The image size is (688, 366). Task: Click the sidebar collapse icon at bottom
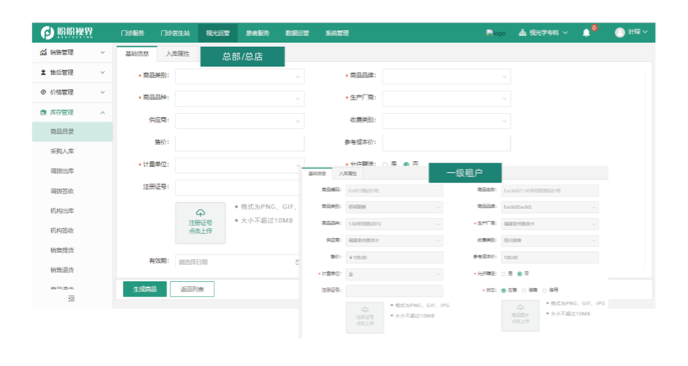(x=71, y=298)
